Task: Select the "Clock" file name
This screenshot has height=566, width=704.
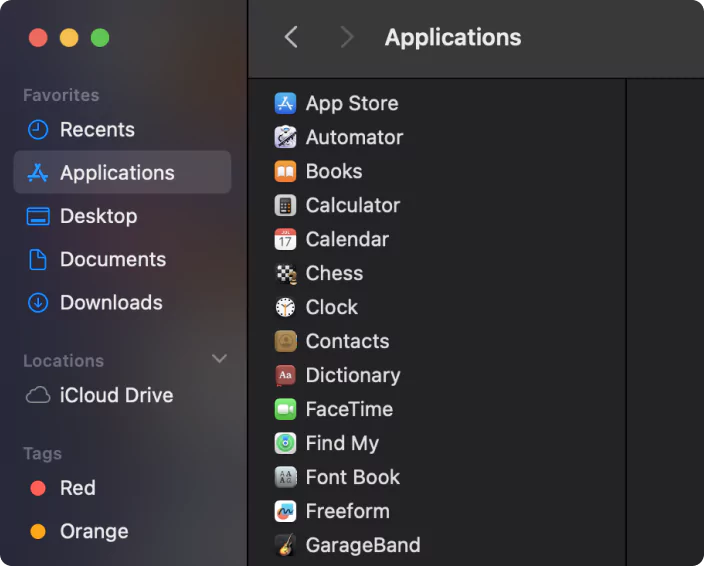Action: 332,307
